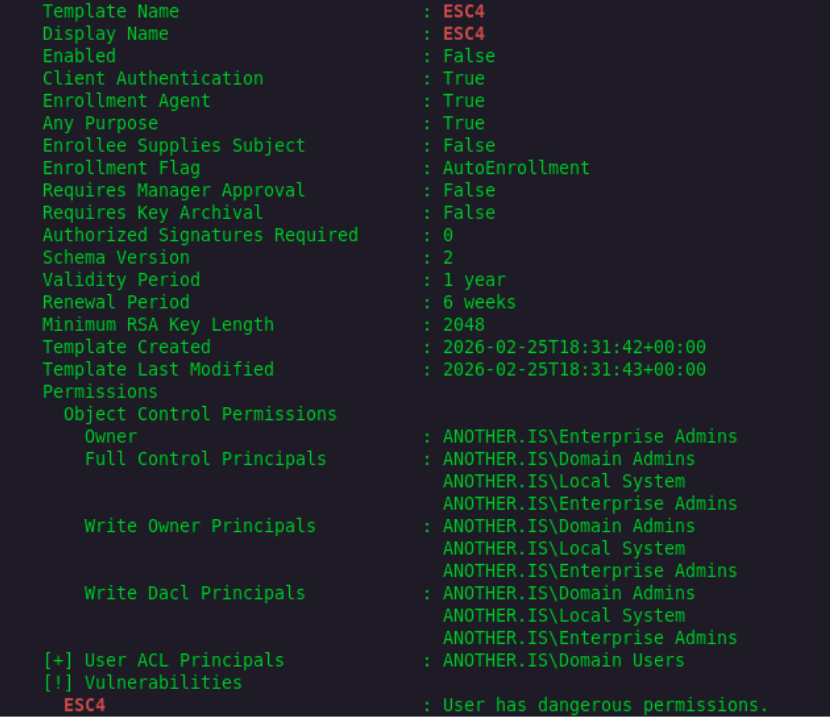Image resolution: width=830 pixels, height=717 pixels.
Task: Click the Validity Period 1 year value
Action: click(474, 280)
